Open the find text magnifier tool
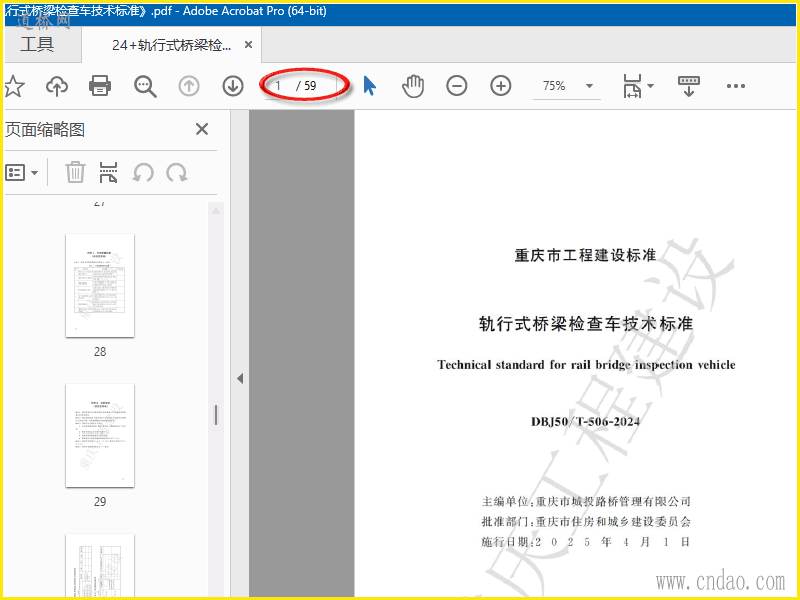The width and height of the screenshot is (800, 600). (145, 86)
